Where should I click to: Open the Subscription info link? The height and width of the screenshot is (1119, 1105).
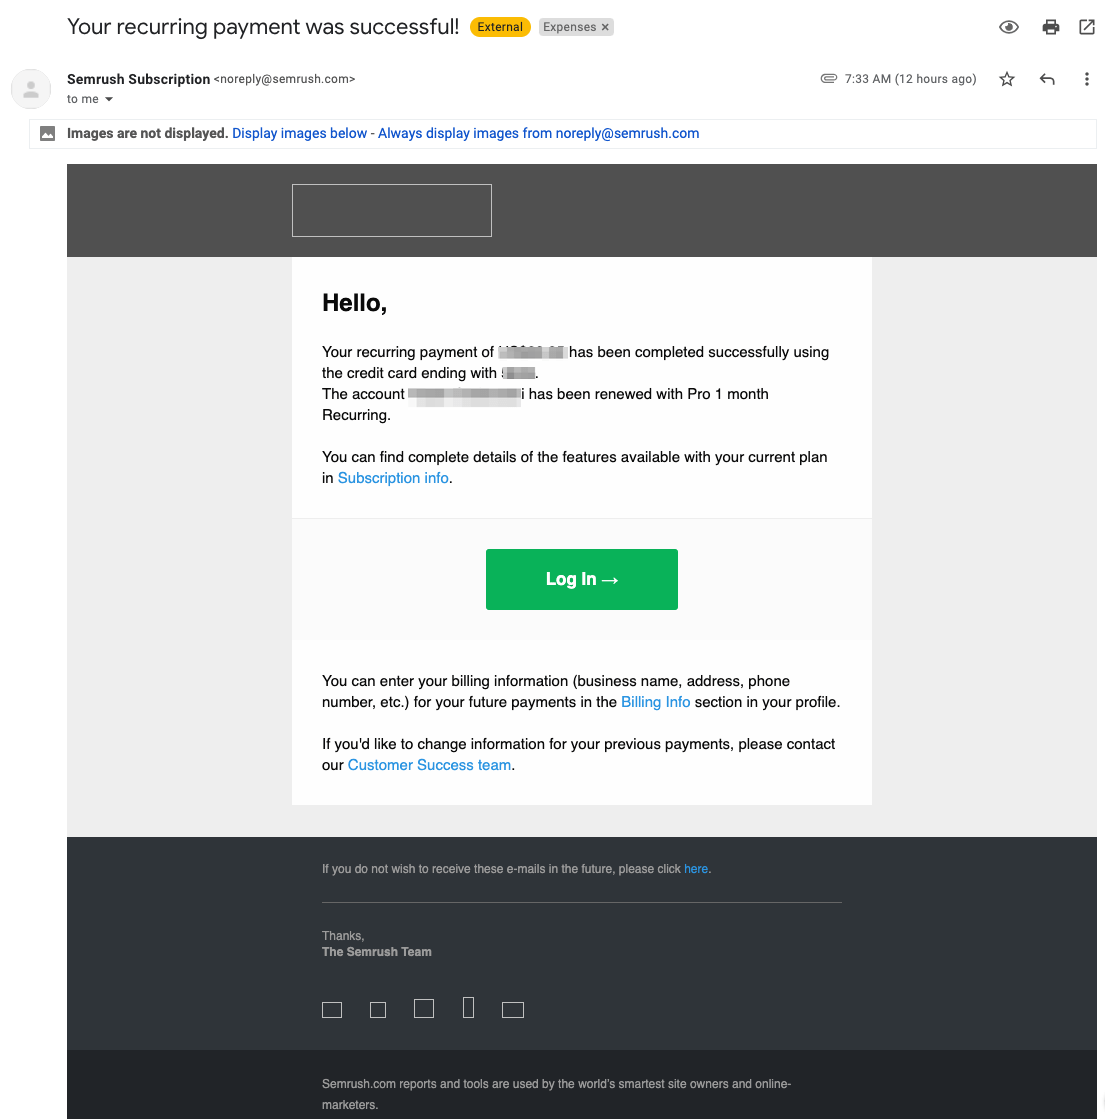(393, 478)
